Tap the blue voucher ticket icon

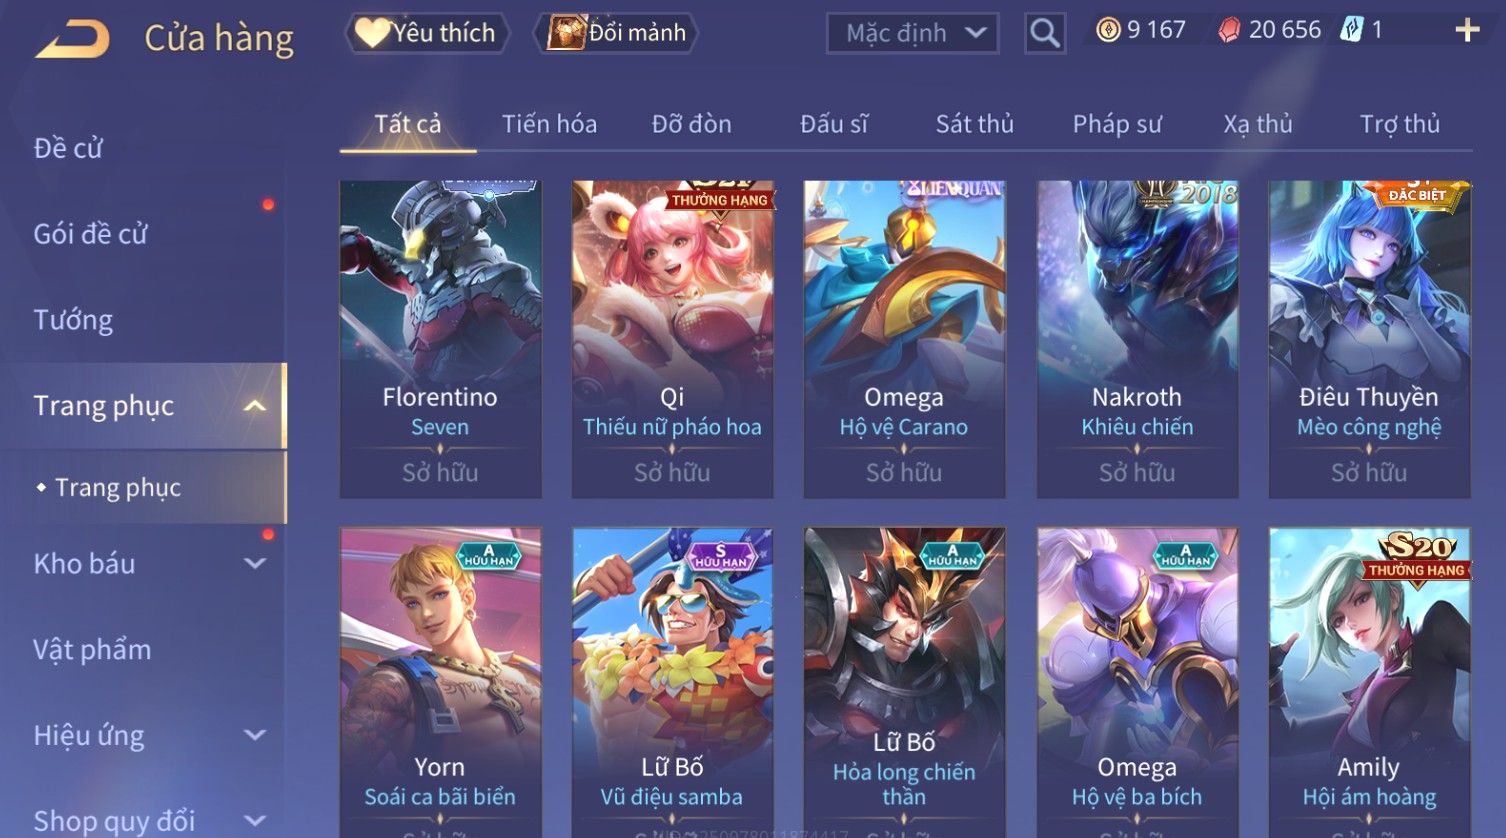pyautogui.click(x=1352, y=30)
